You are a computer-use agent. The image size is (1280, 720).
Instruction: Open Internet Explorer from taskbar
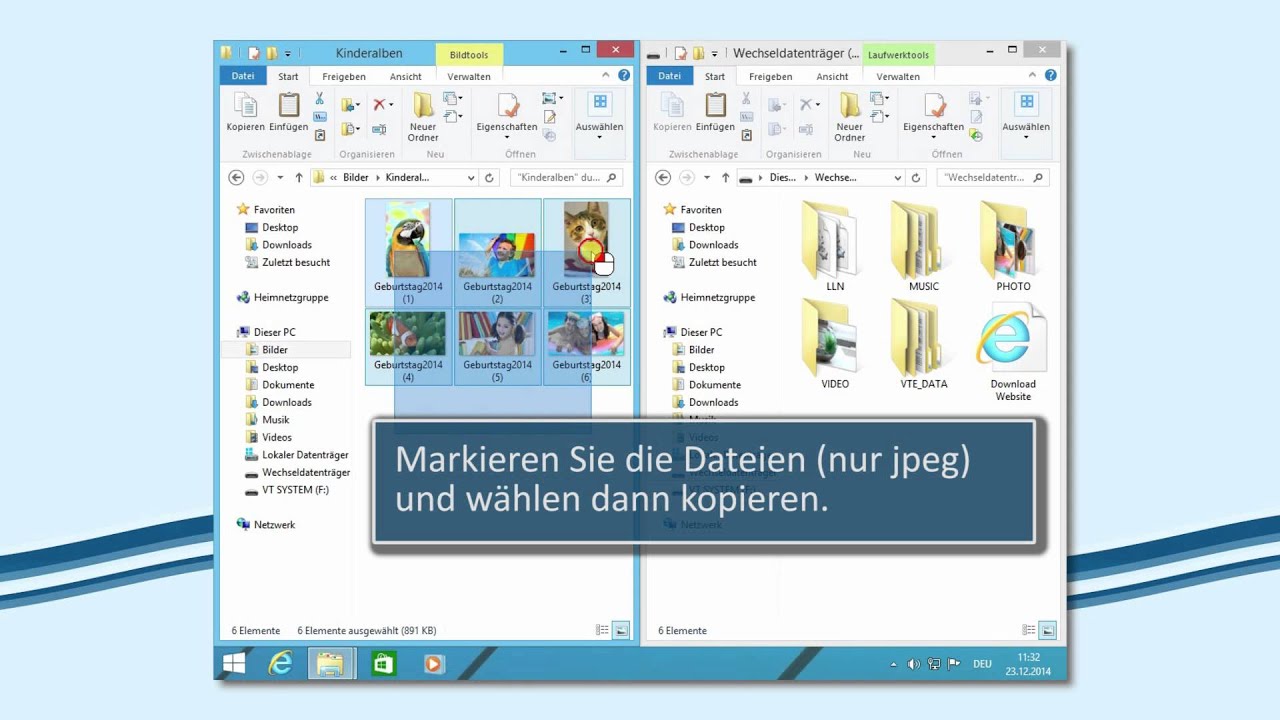pos(280,663)
